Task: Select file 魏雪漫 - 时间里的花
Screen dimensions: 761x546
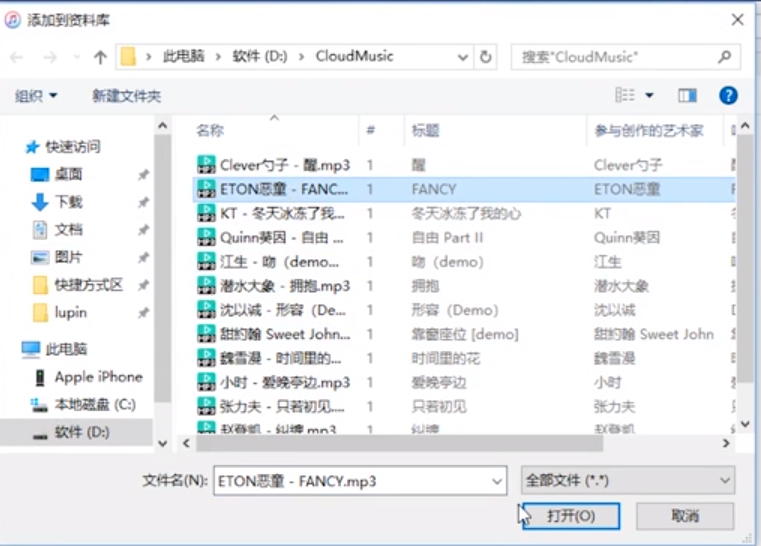Action: pos(281,358)
